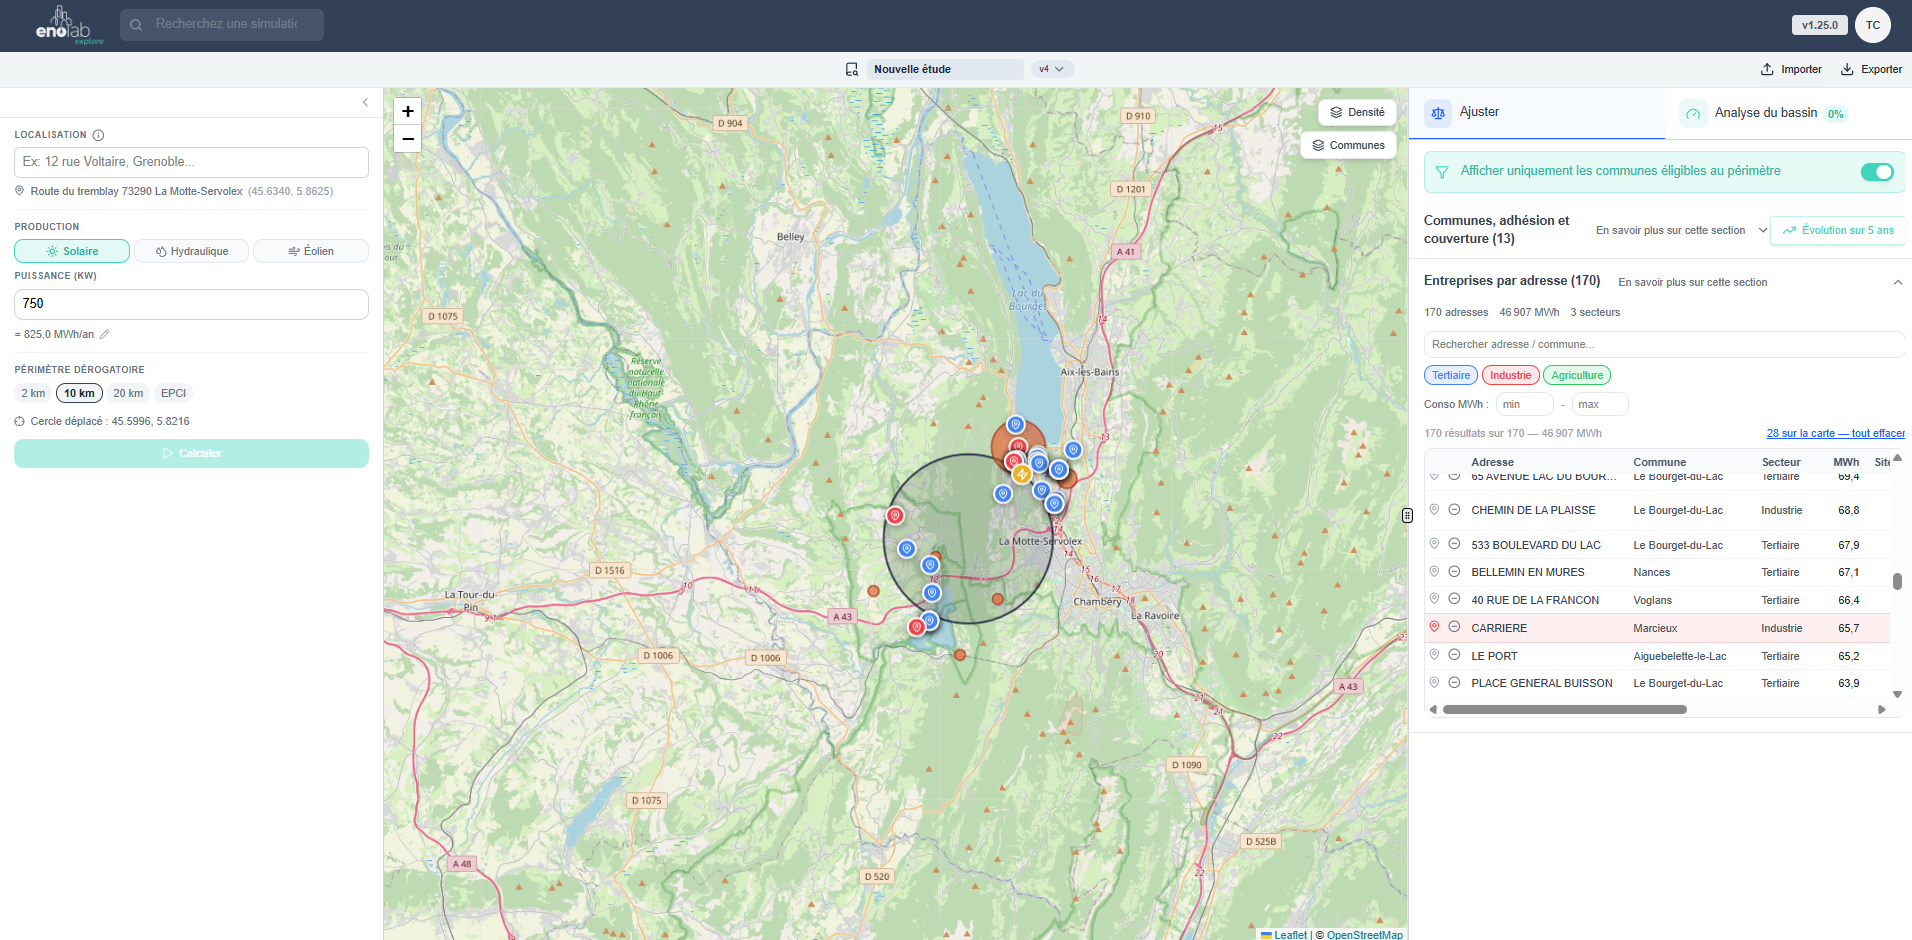Click the table horizontal scrollbar
This screenshot has height=940, width=1912.
click(x=1564, y=709)
